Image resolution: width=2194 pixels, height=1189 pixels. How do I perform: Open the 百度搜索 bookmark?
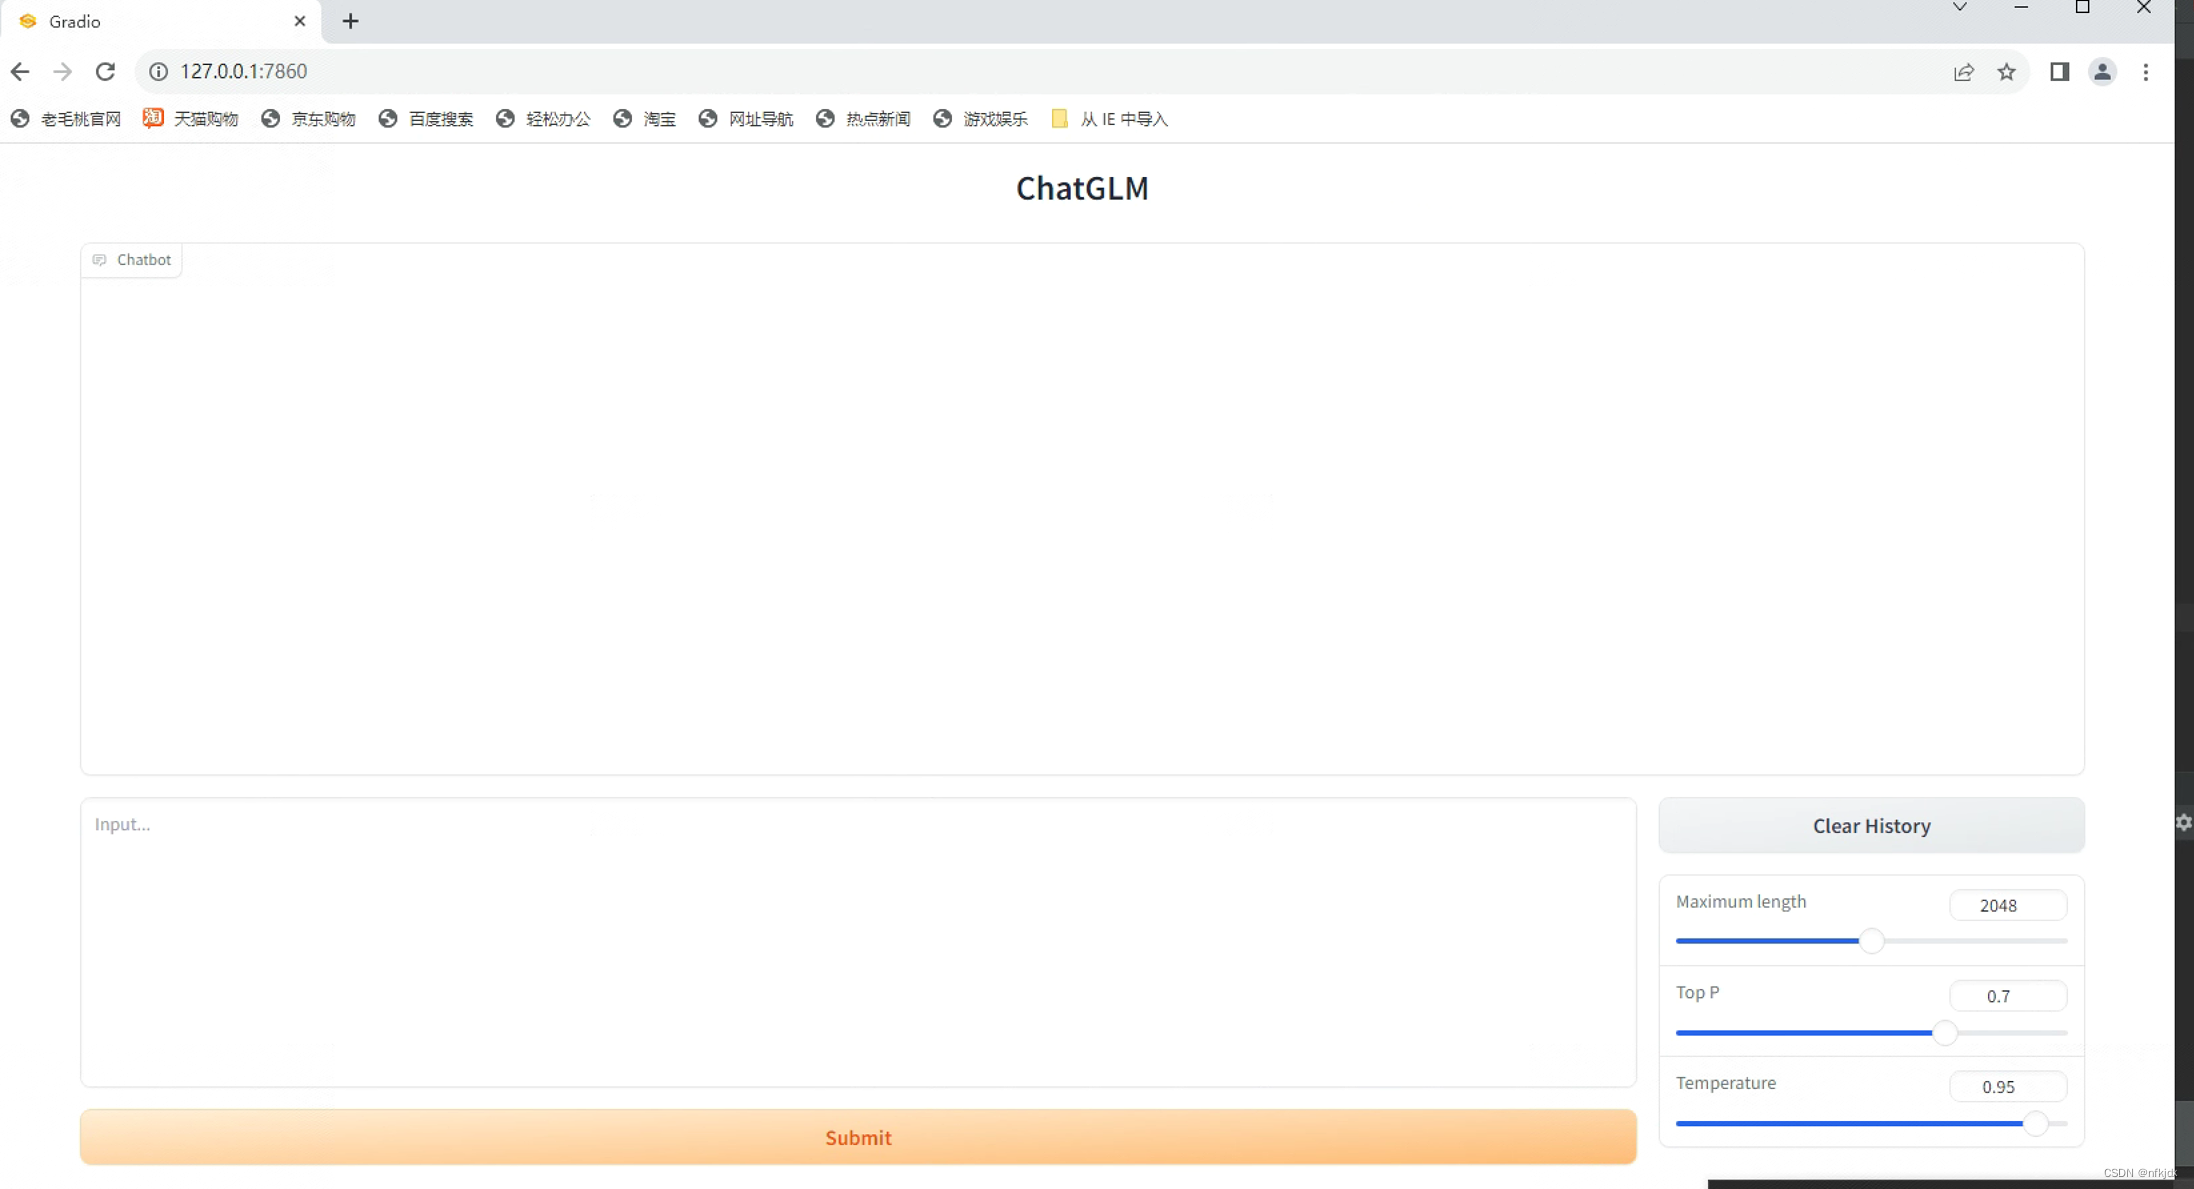tap(426, 119)
